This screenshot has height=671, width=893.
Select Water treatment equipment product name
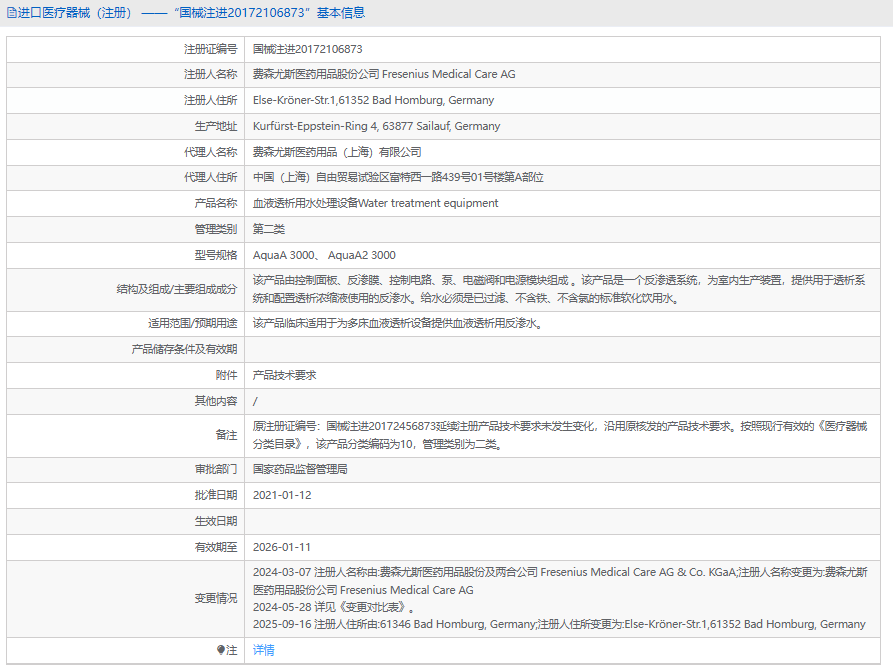click(x=375, y=203)
